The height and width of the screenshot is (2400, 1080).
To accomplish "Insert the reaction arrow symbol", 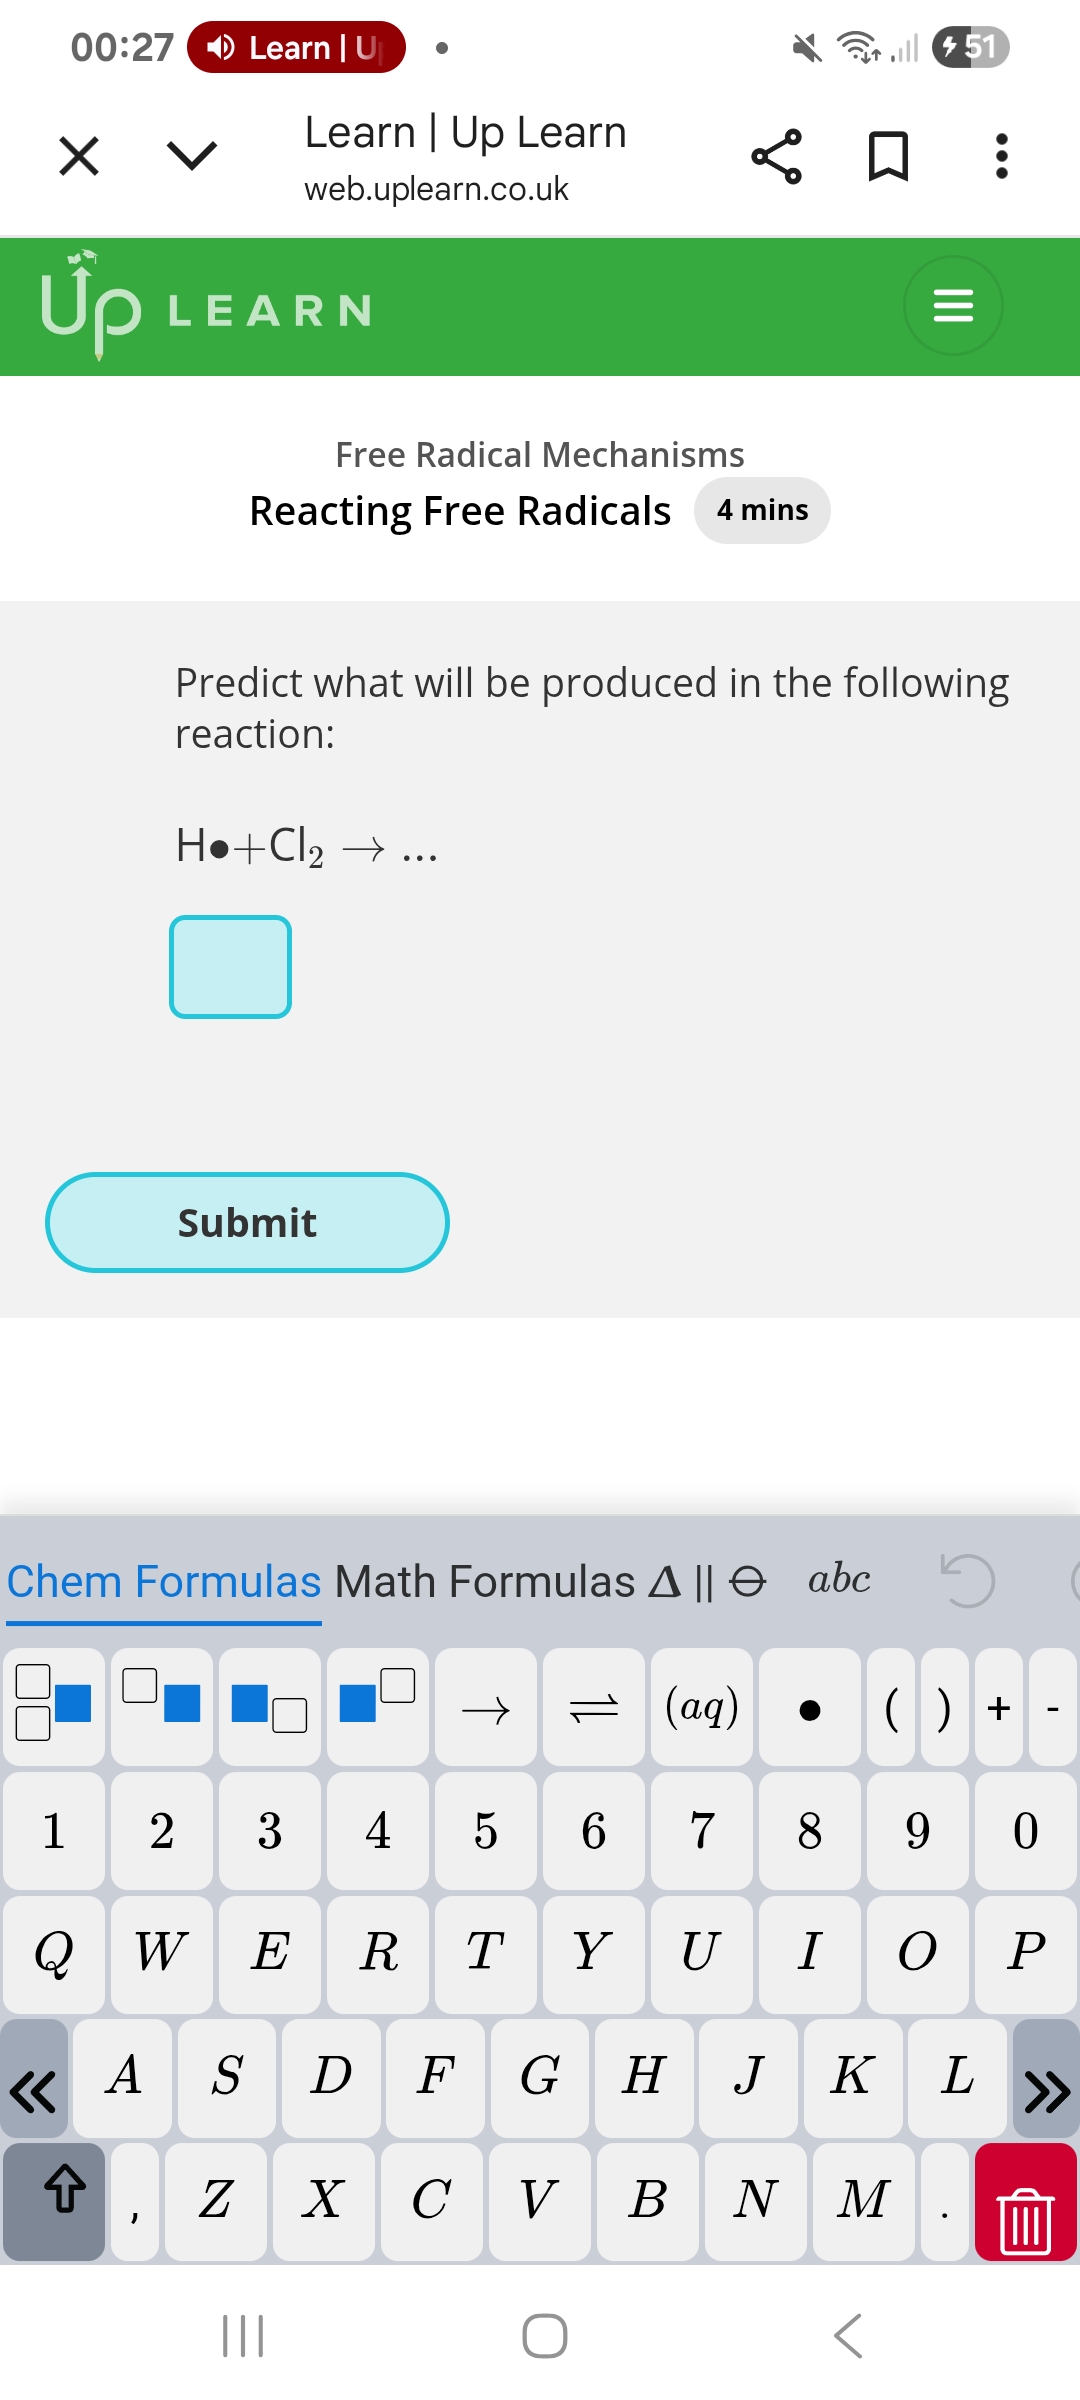I will [x=486, y=1708].
